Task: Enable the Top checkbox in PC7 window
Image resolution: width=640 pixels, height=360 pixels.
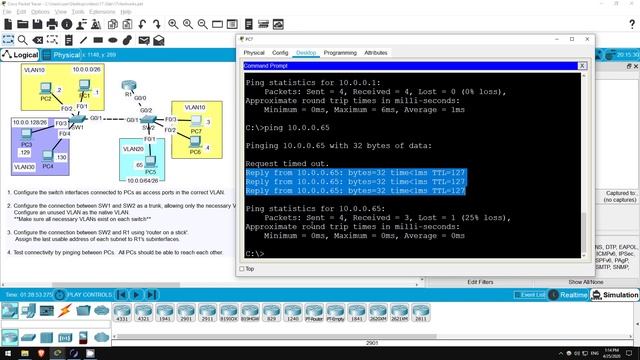Action: point(242,269)
